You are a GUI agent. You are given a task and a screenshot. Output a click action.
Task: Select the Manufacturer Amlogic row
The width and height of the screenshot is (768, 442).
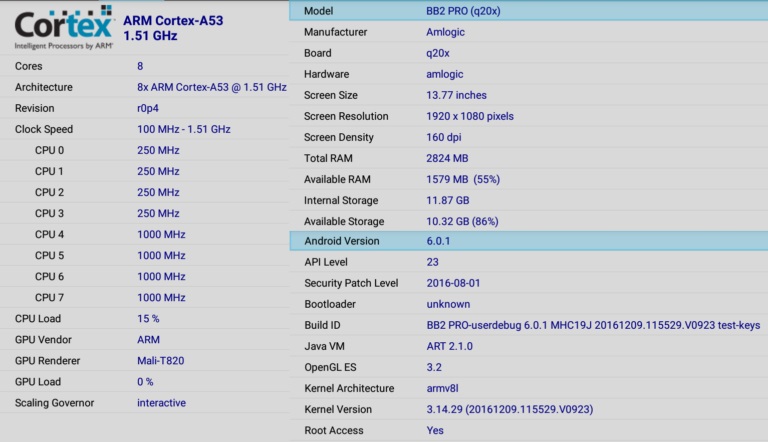click(528, 32)
